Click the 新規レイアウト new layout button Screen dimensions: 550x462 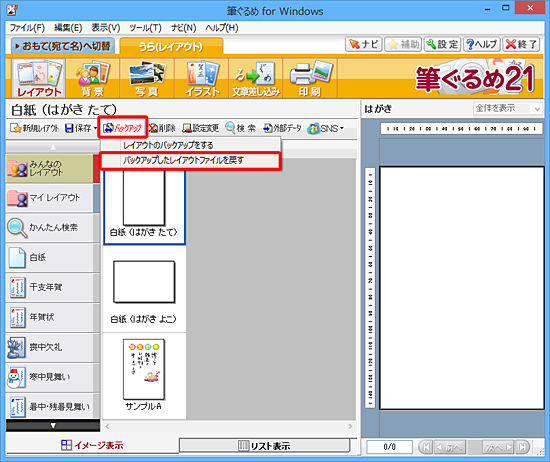coord(34,128)
